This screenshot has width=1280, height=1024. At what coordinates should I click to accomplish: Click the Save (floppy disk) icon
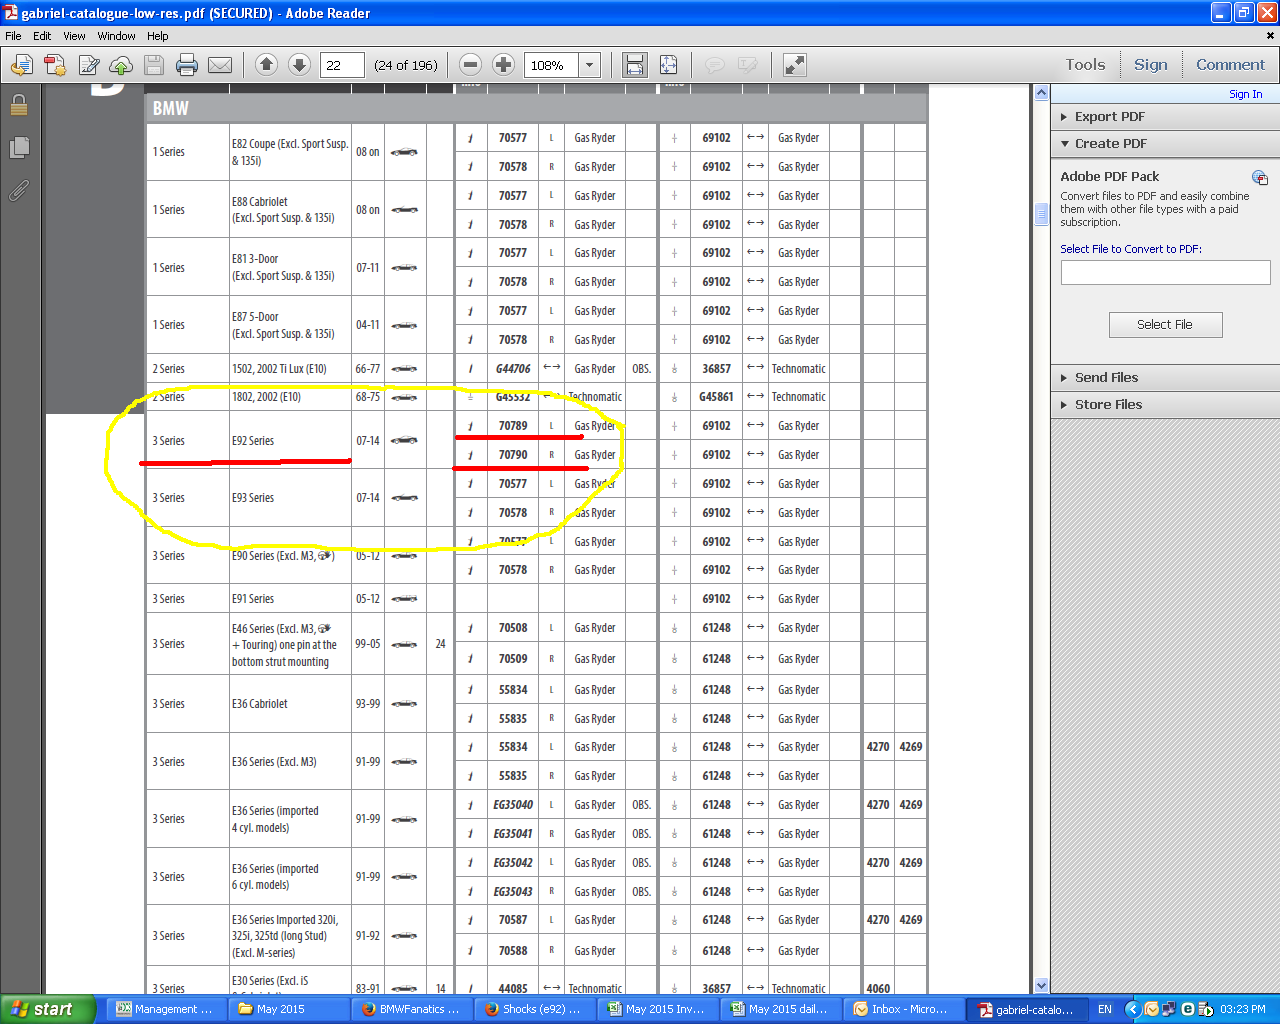click(x=154, y=65)
